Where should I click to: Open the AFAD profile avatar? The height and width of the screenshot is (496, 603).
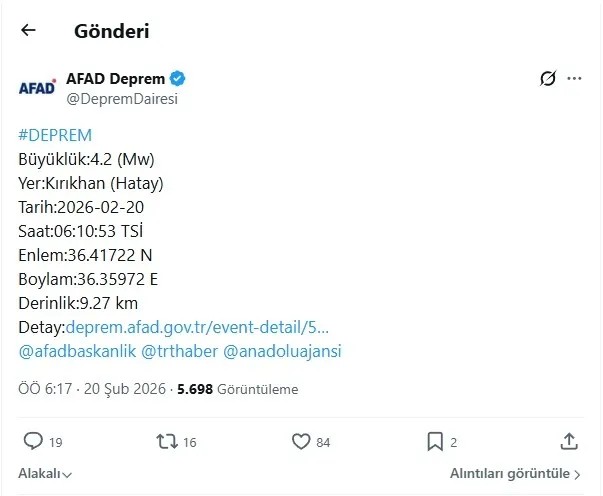coord(38,88)
